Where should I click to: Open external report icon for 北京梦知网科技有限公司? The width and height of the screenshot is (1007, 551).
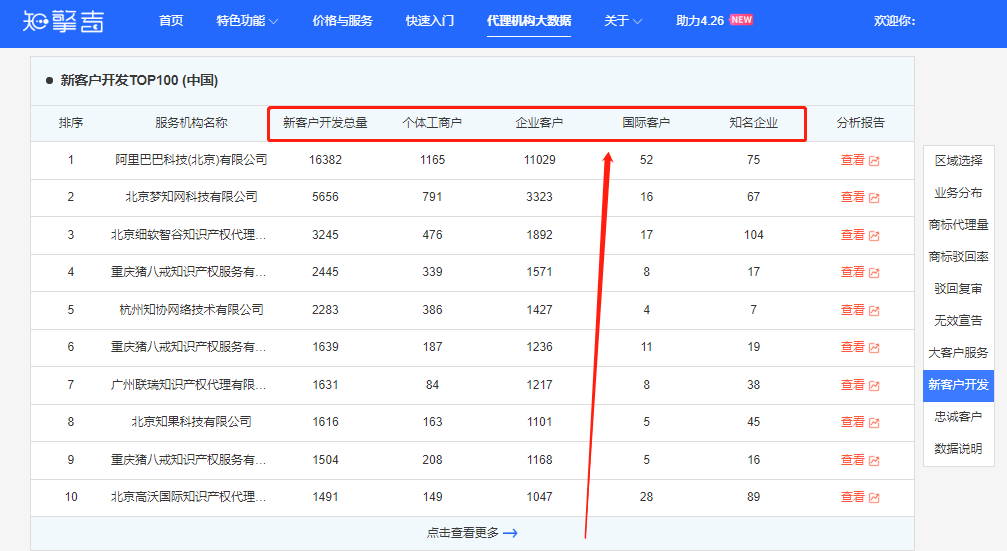pyautogui.click(x=874, y=198)
